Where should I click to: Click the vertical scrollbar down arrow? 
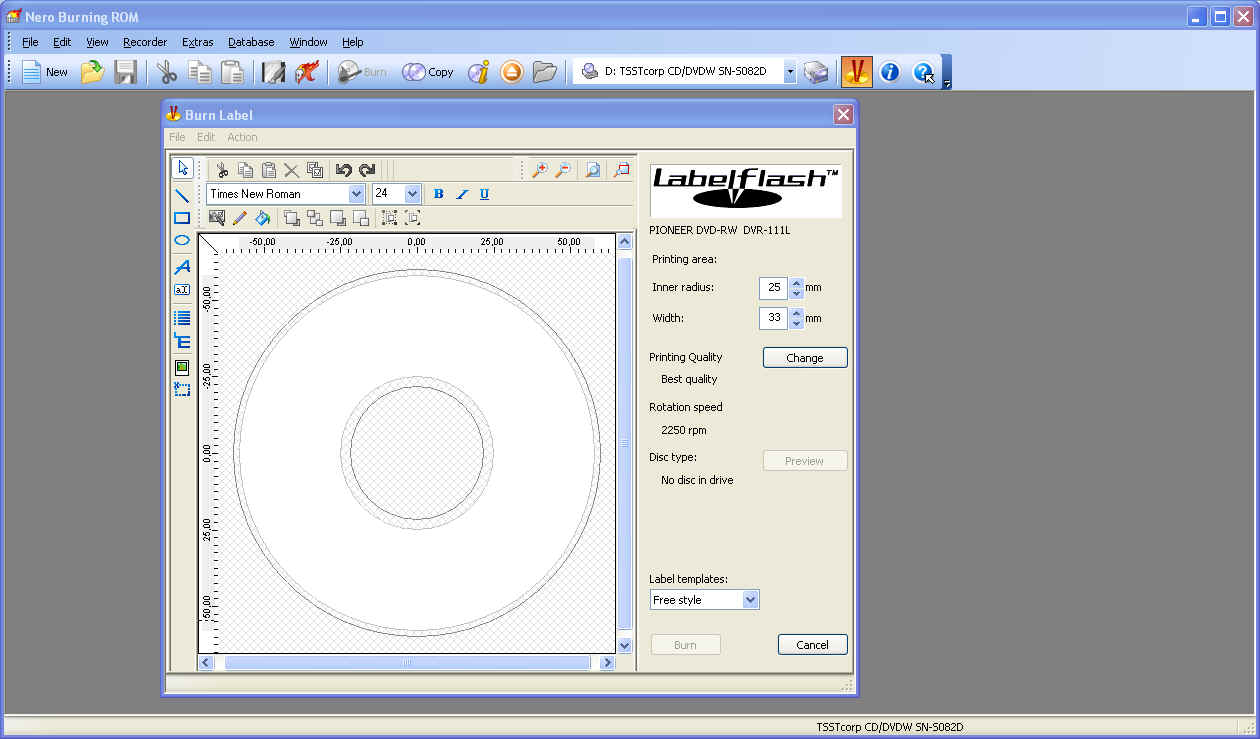click(625, 646)
